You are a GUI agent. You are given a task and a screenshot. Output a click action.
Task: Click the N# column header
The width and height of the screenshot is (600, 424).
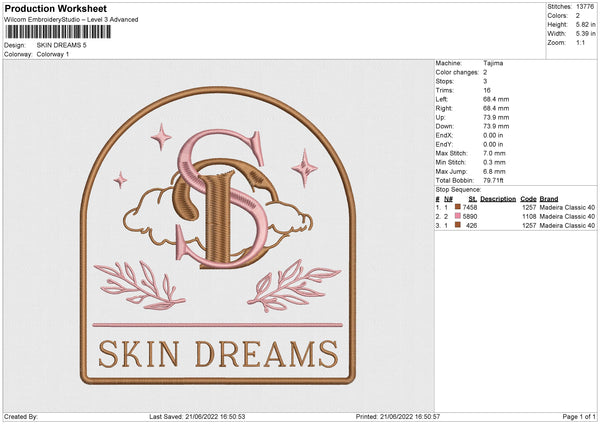click(x=448, y=199)
